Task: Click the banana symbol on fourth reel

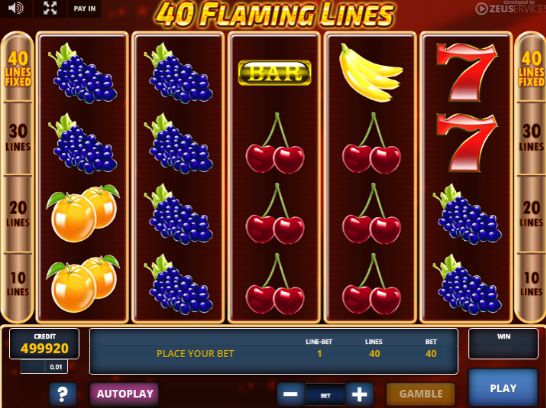Action: point(370,72)
